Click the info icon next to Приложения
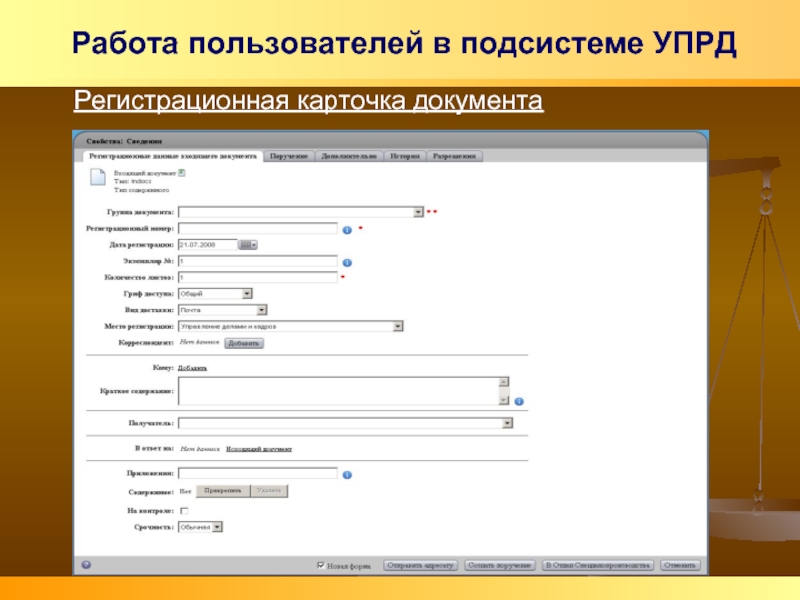 pyautogui.click(x=347, y=475)
